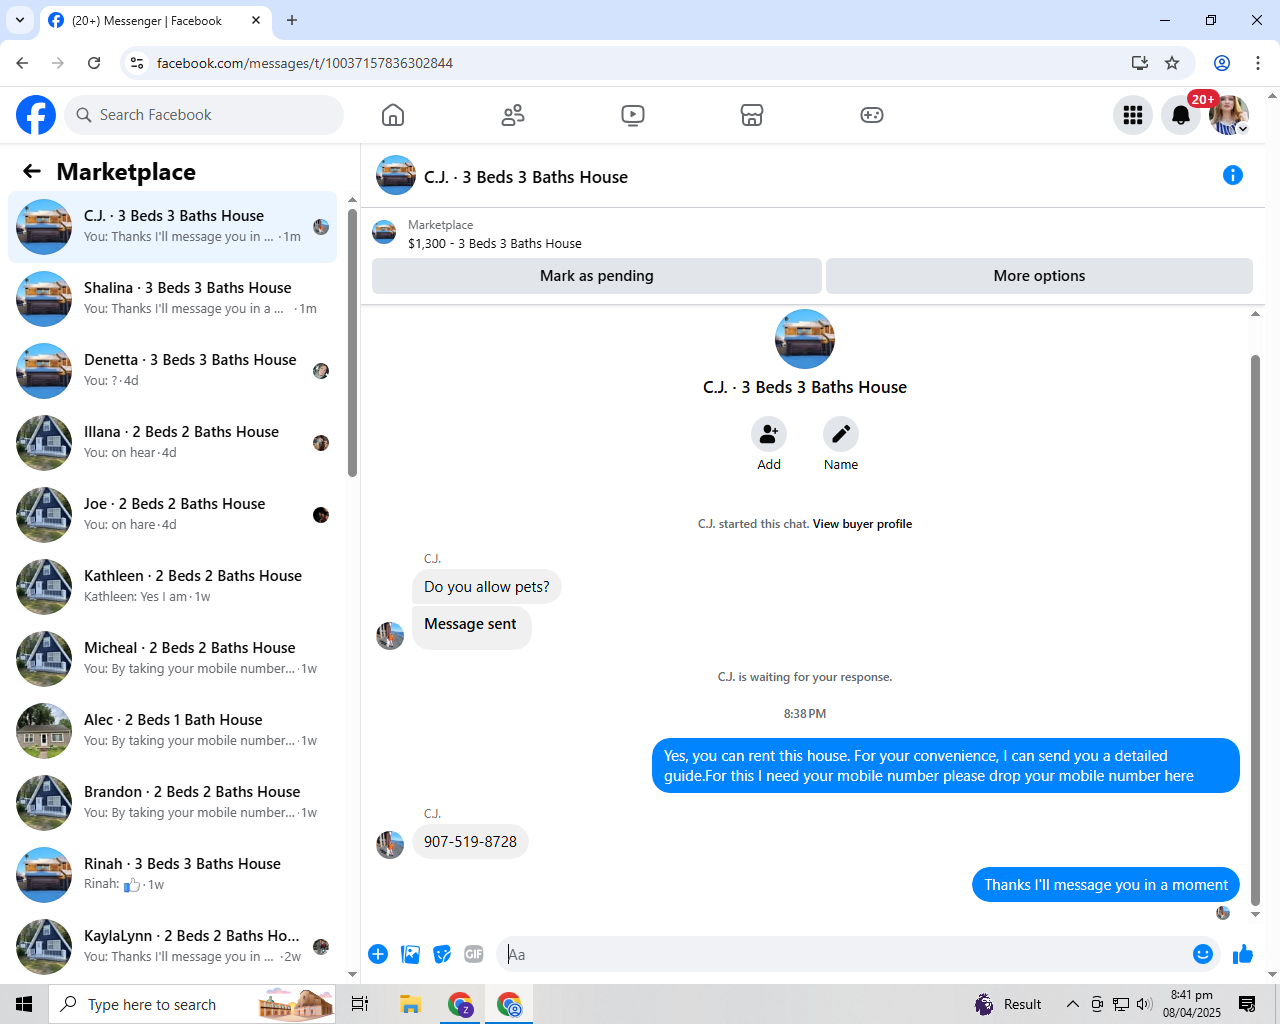Close the Messenger browser tab
Screen dimensions: 1280x1024
pyautogui.click(x=256, y=20)
